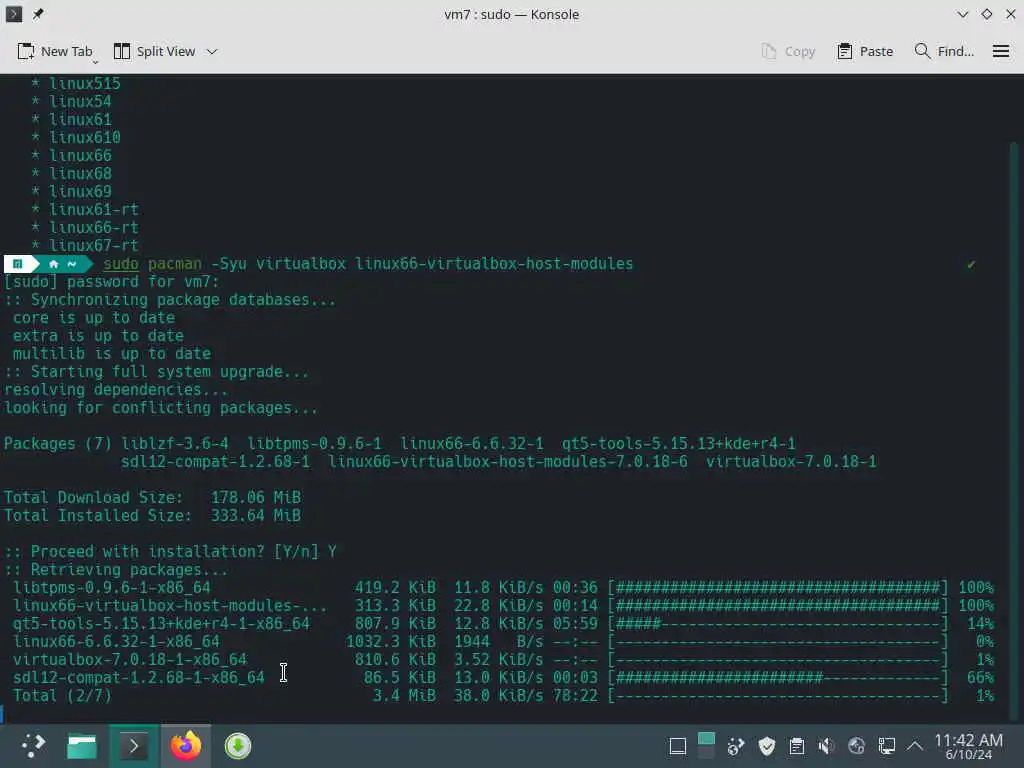Click 'Total Installed Size: 333.64 MiB' line
The image size is (1024, 768).
[152, 516]
